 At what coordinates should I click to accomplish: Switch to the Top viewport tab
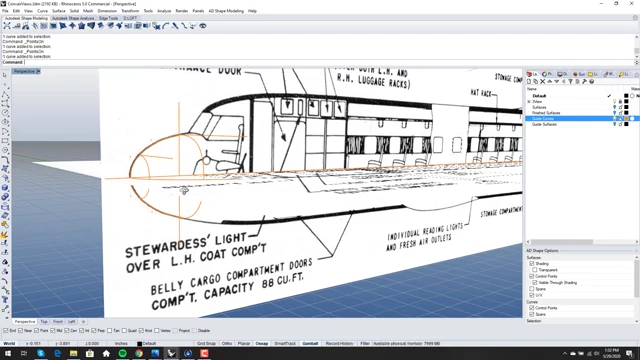44,322
